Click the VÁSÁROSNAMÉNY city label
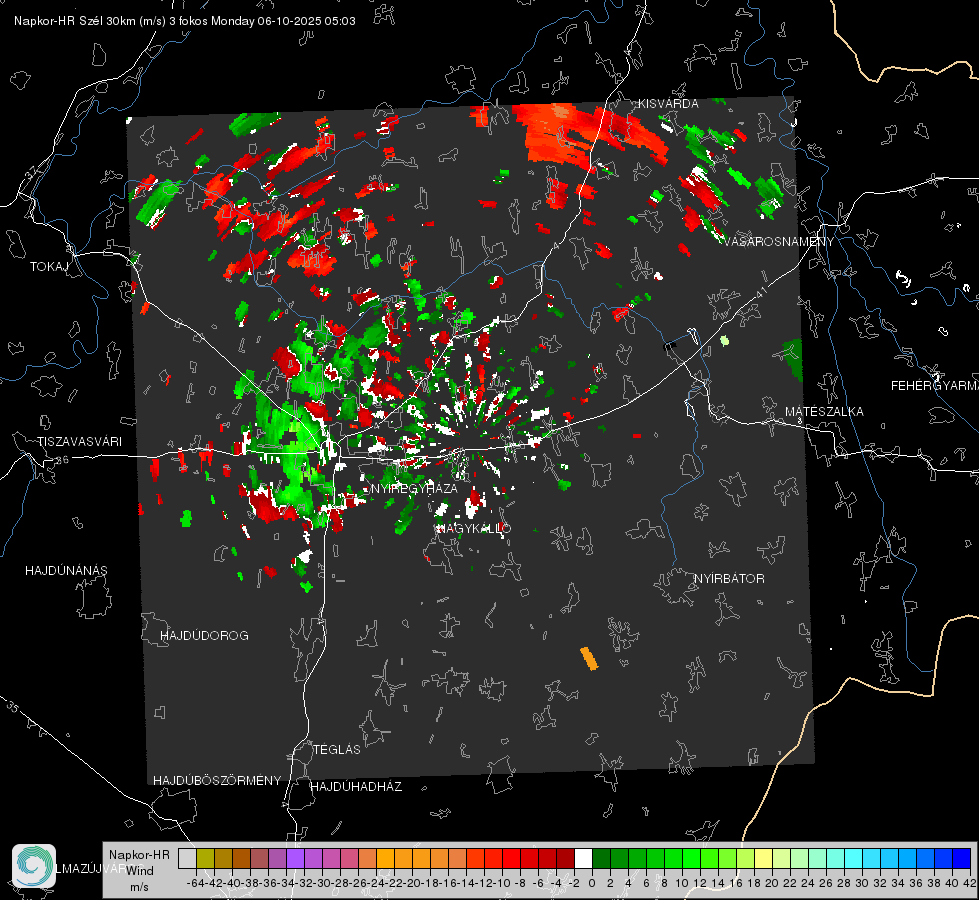This screenshot has height=900, width=979. pos(779,242)
